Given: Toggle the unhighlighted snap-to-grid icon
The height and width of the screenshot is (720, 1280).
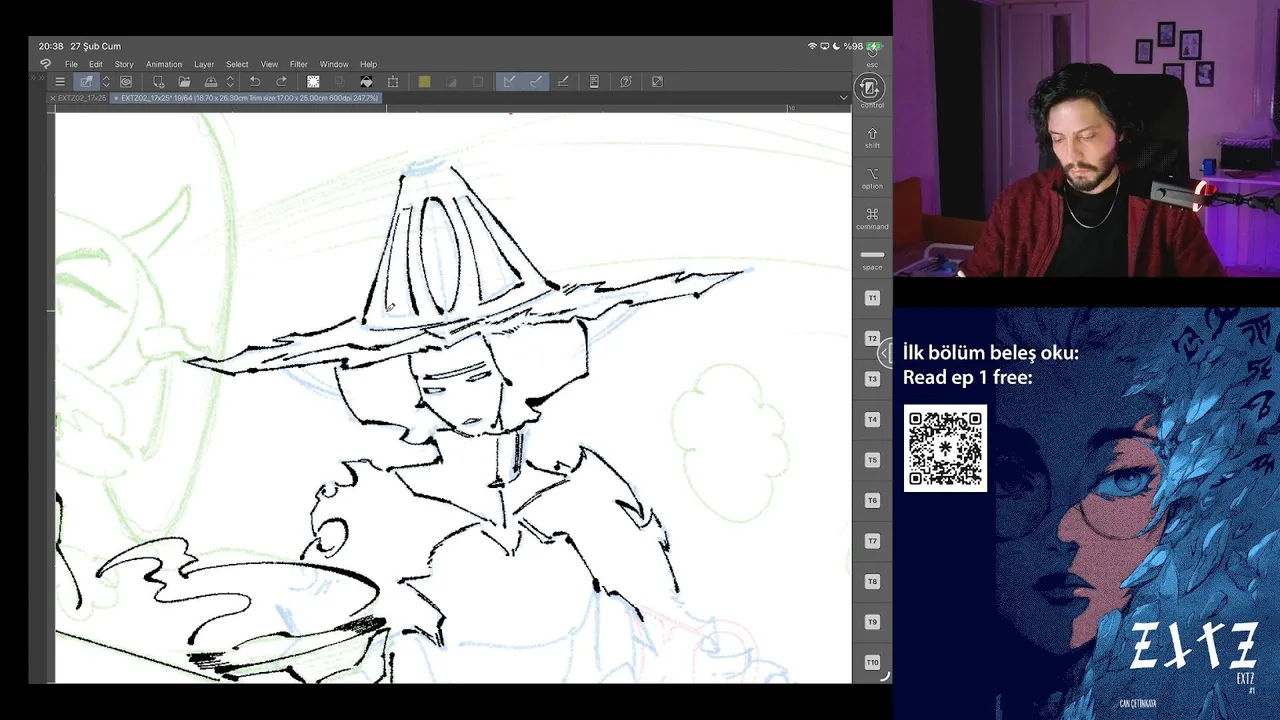Looking at the screenshot, I should point(563,82).
